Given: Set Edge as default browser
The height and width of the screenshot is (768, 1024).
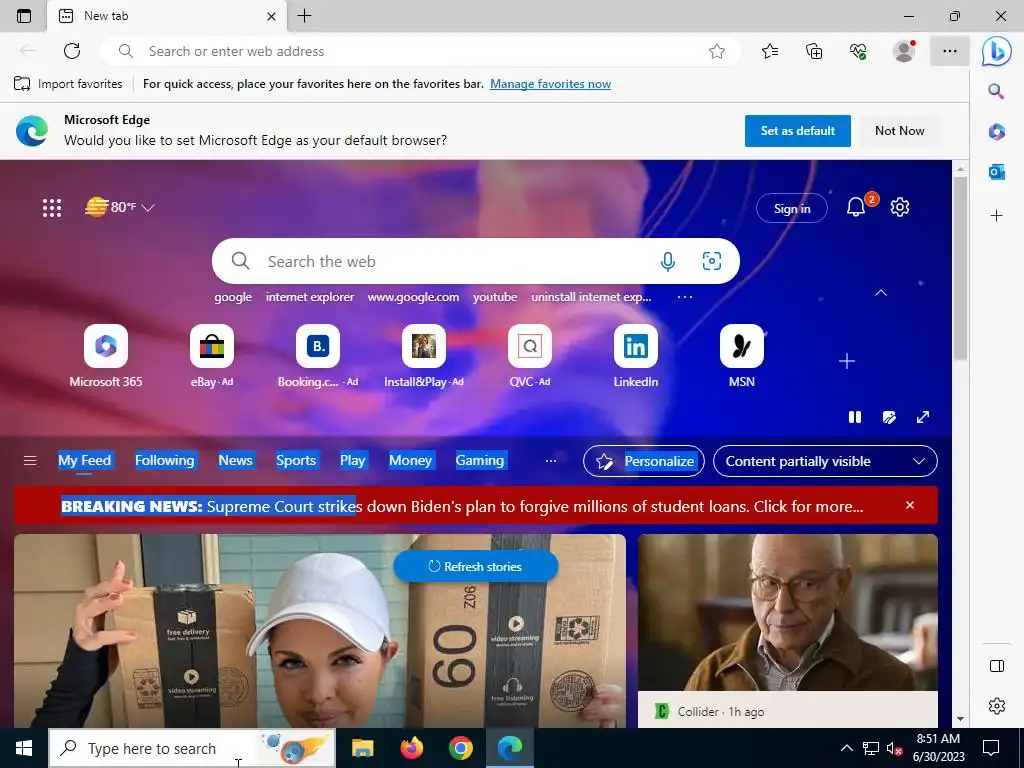Looking at the screenshot, I should 797,131.
